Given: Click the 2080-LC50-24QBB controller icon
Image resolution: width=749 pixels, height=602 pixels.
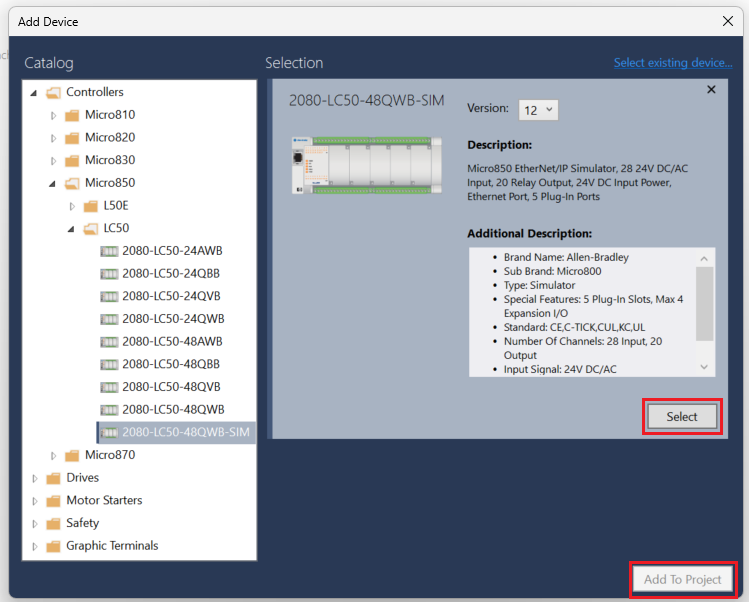Looking at the screenshot, I should click(x=109, y=274).
